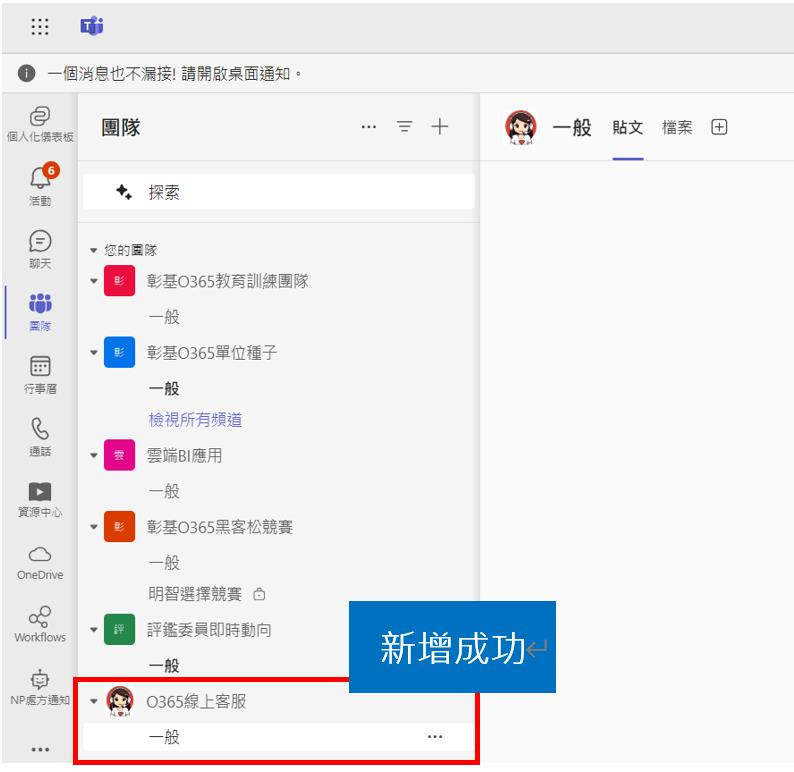The width and height of the screenshot is (794, 772).
Task: Collapse the 您的團隊 section
Action: tap(93, 250)
